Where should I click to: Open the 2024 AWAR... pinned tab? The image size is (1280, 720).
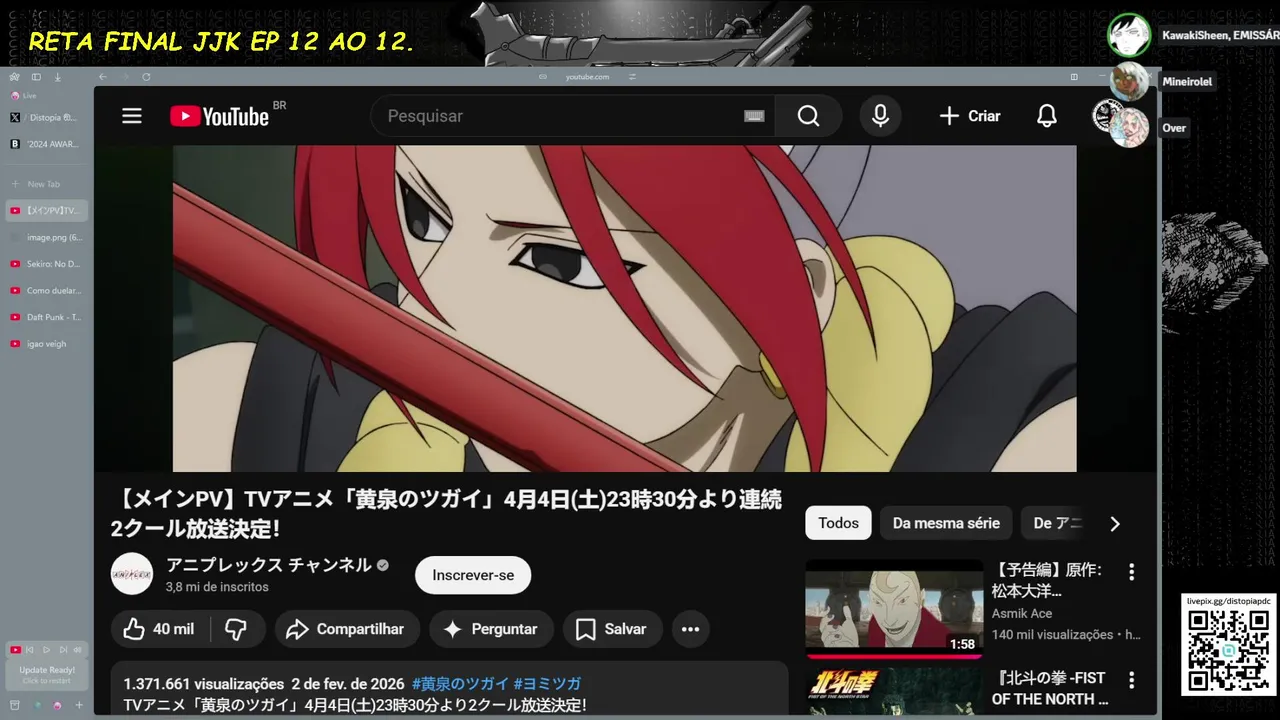click(46, 144)
